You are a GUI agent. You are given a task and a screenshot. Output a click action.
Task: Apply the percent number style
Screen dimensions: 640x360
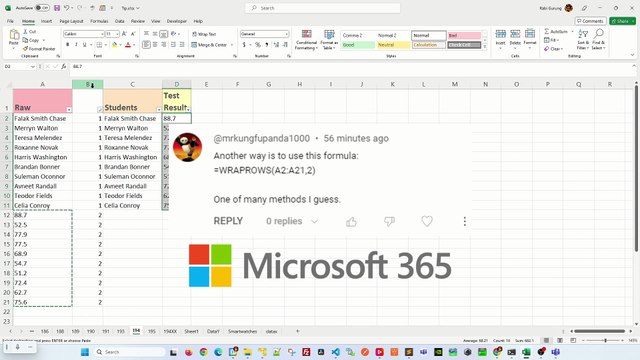point(258,44)
